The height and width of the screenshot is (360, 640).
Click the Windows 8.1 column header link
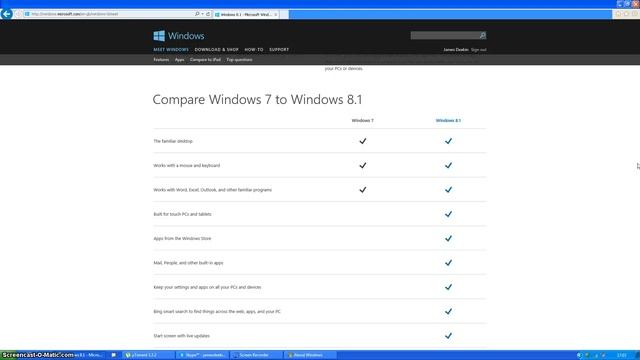(448, 120)
